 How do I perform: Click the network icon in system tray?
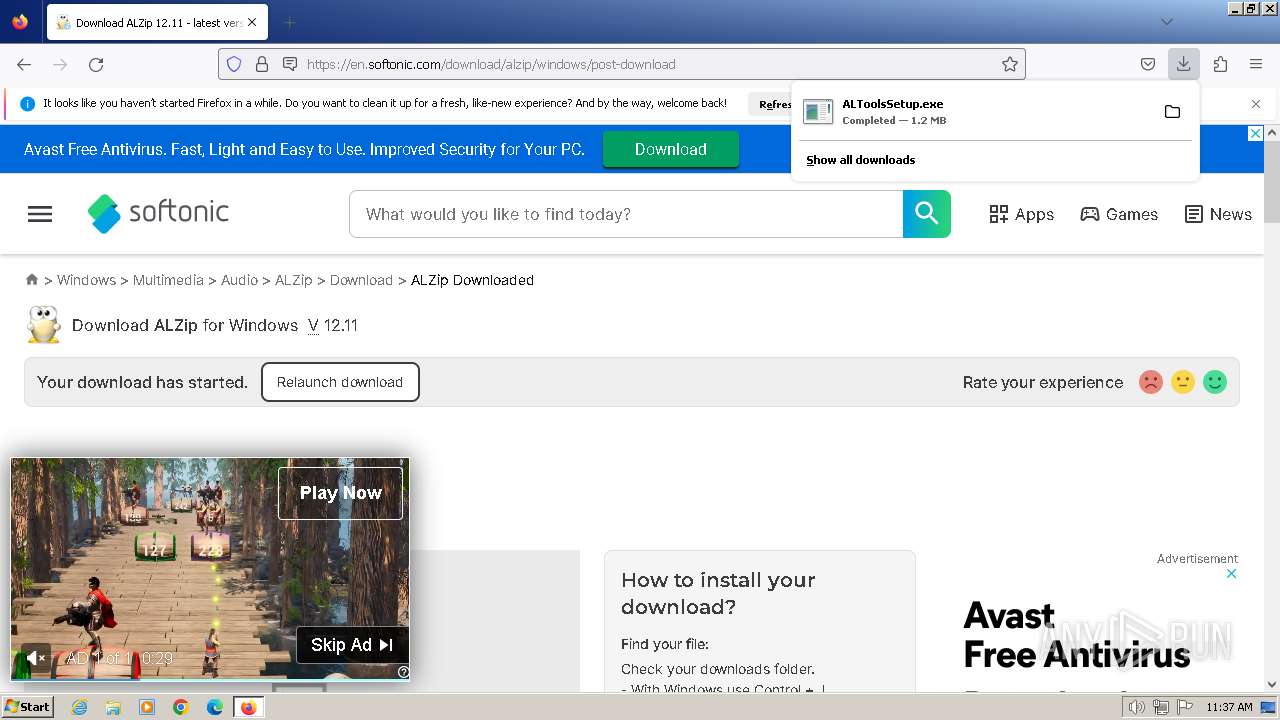coord(1162,707)
